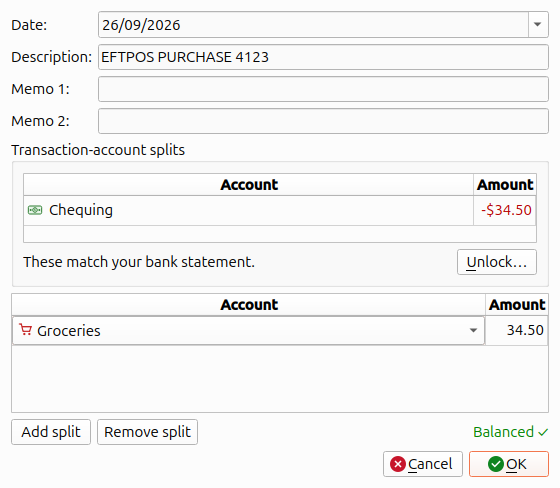Viewport: 560px width, 488px height.
Task: Expand the Groceries account dropdown
Action: click(x=473, y=330)
